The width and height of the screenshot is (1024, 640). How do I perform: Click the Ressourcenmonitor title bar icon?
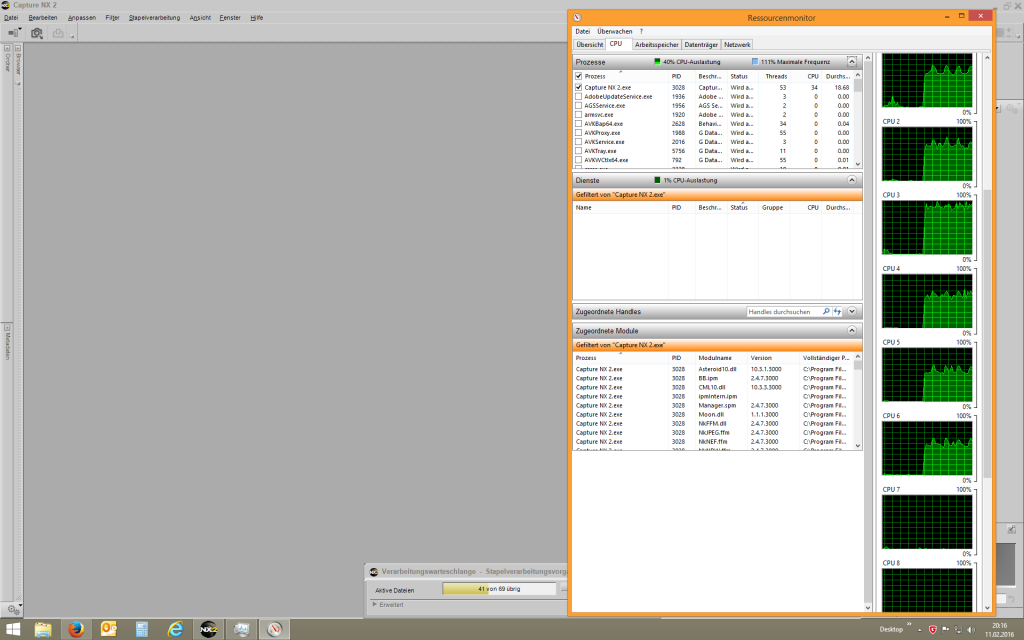577,18
